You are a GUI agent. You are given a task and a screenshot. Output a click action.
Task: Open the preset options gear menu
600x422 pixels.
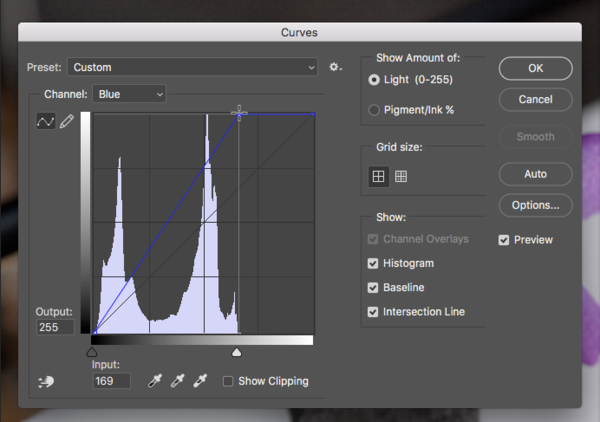(x=336, y=67)
